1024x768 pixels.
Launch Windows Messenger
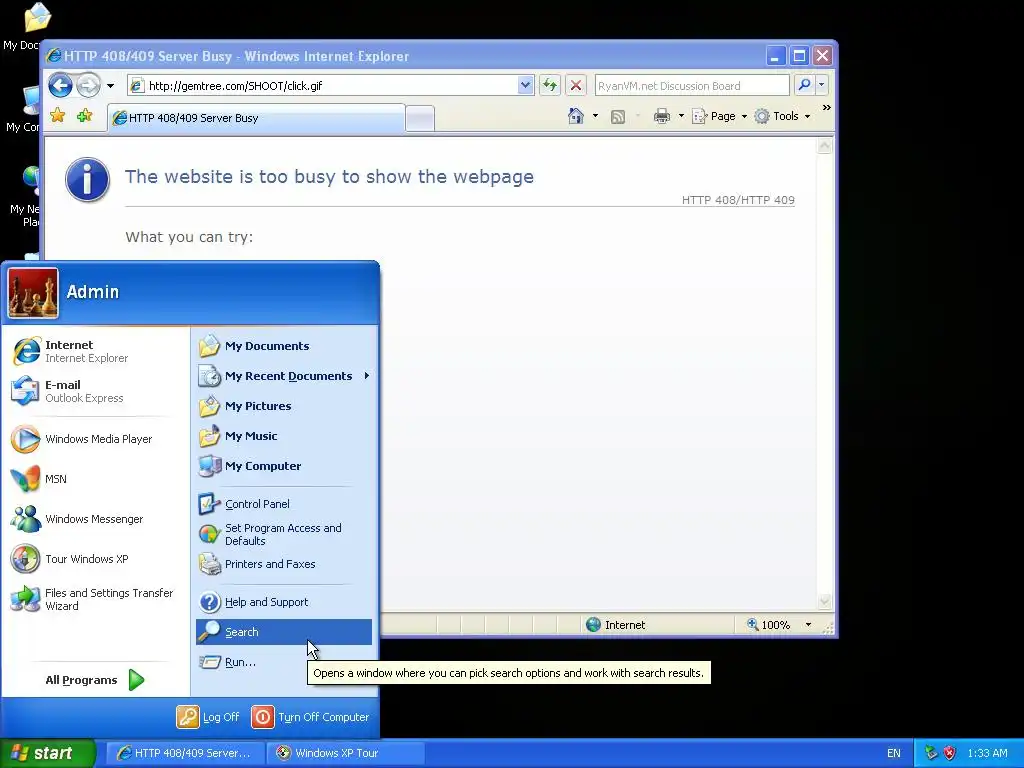[x=95, y=519]
